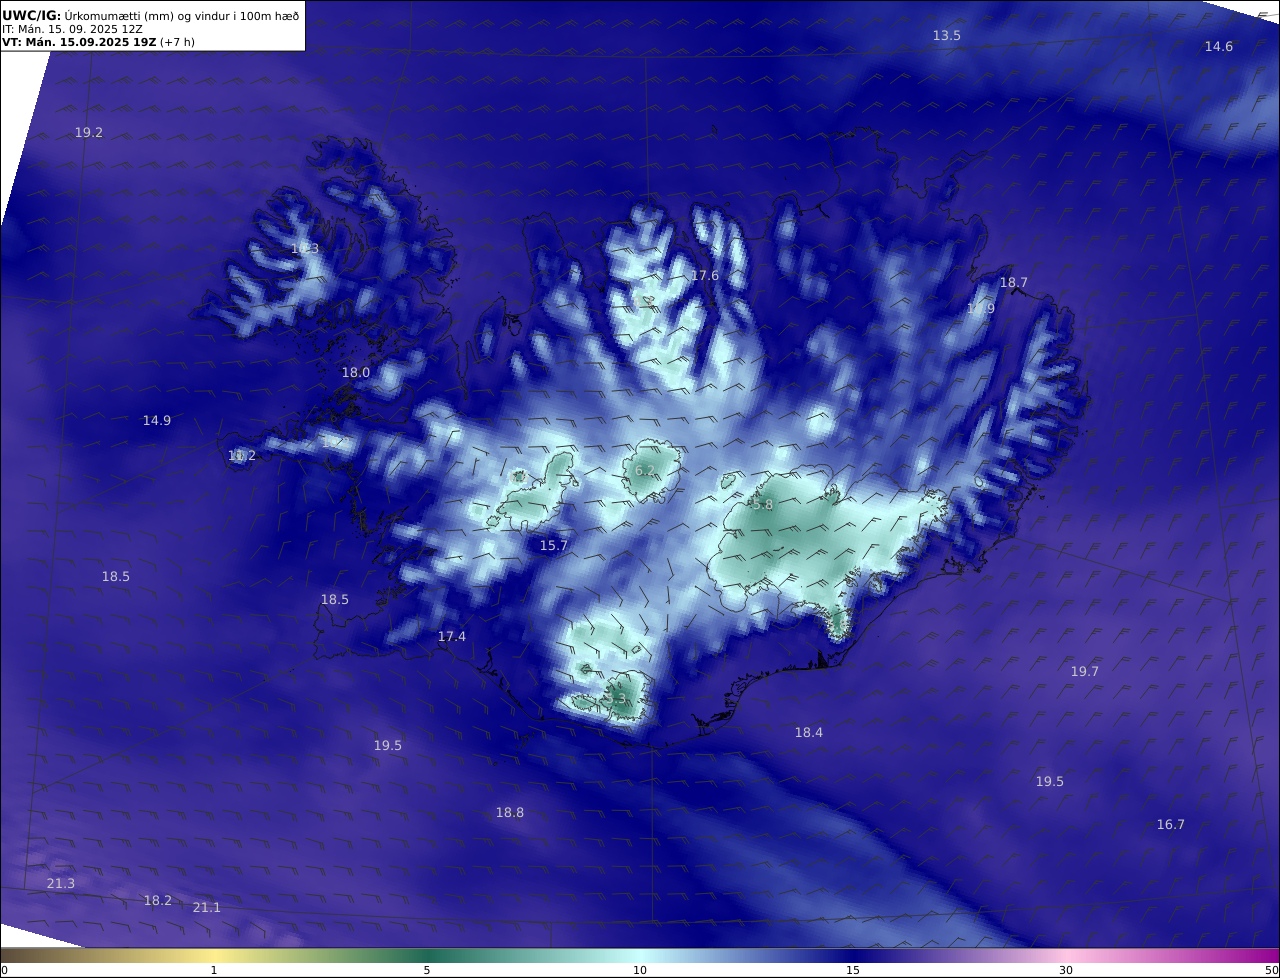This screenshot has height=978, width=1280.
Task: Click the 17.4 value label
Action: pyautogui.click(x=452, y=637)
